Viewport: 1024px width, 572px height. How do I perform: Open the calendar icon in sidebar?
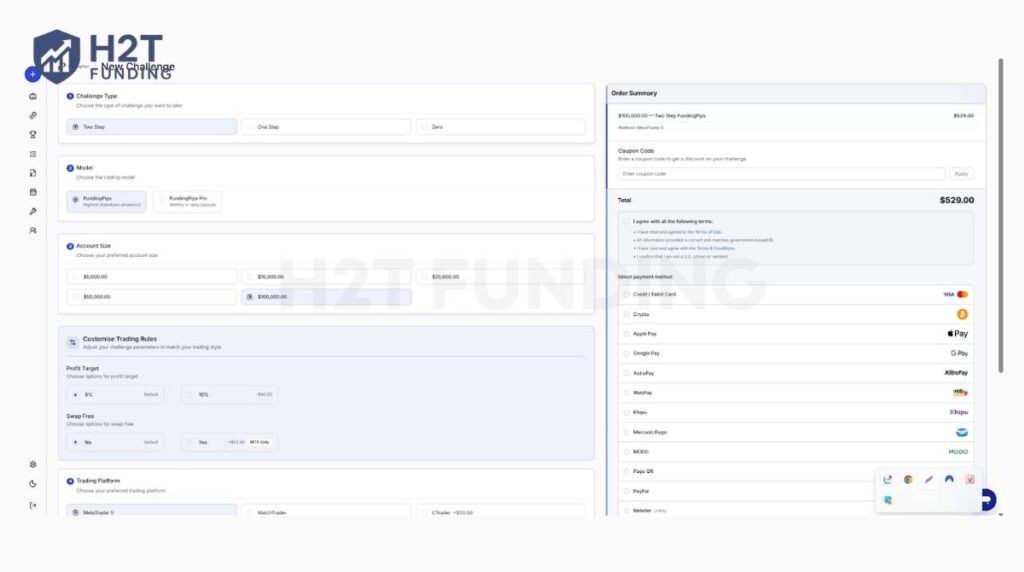(x=33, y=192)
